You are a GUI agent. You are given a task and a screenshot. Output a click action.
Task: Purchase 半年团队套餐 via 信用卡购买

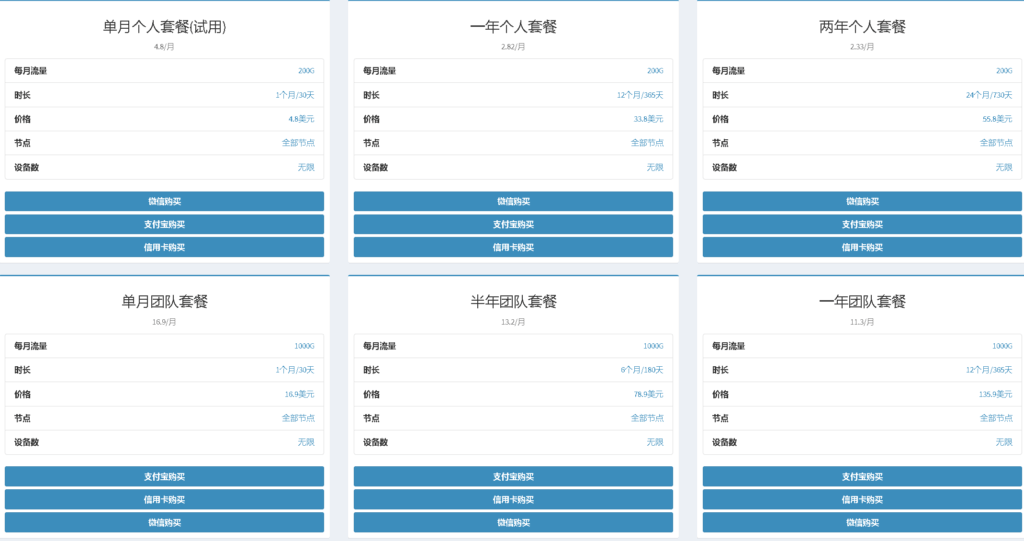point(513,499)
